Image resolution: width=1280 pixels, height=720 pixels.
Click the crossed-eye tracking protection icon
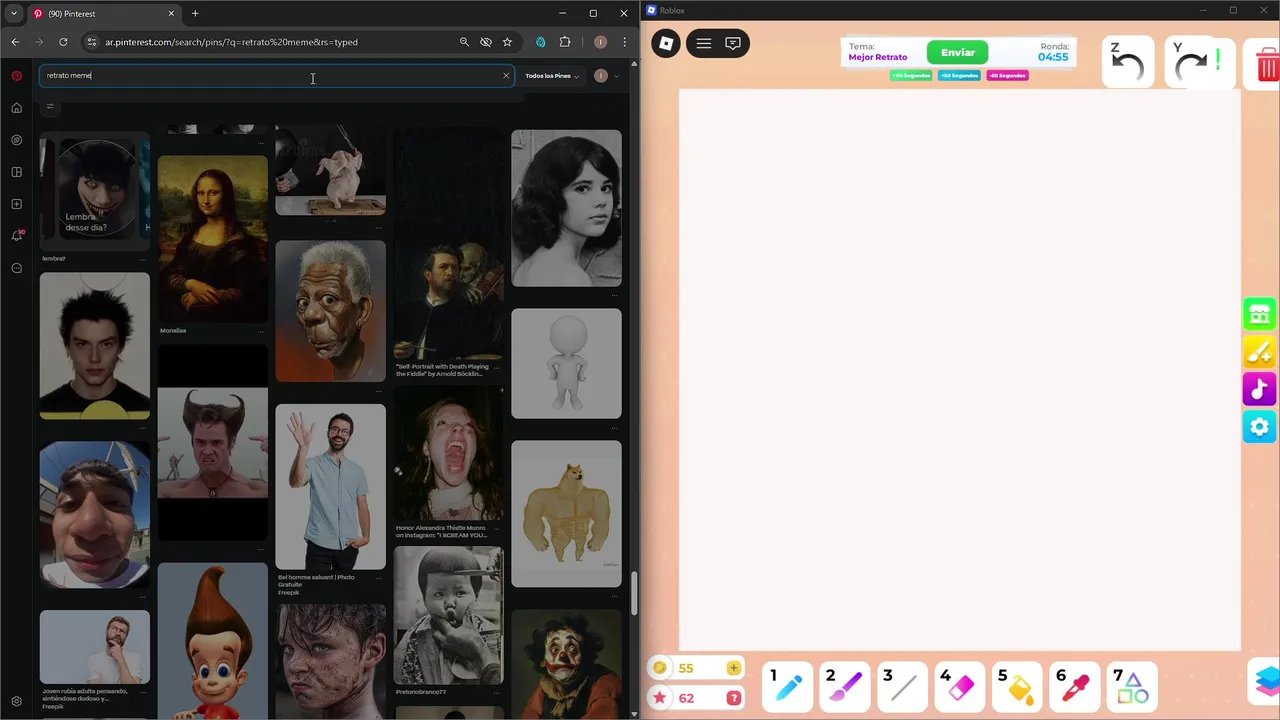pyautogui.click(x=486, y=42)
